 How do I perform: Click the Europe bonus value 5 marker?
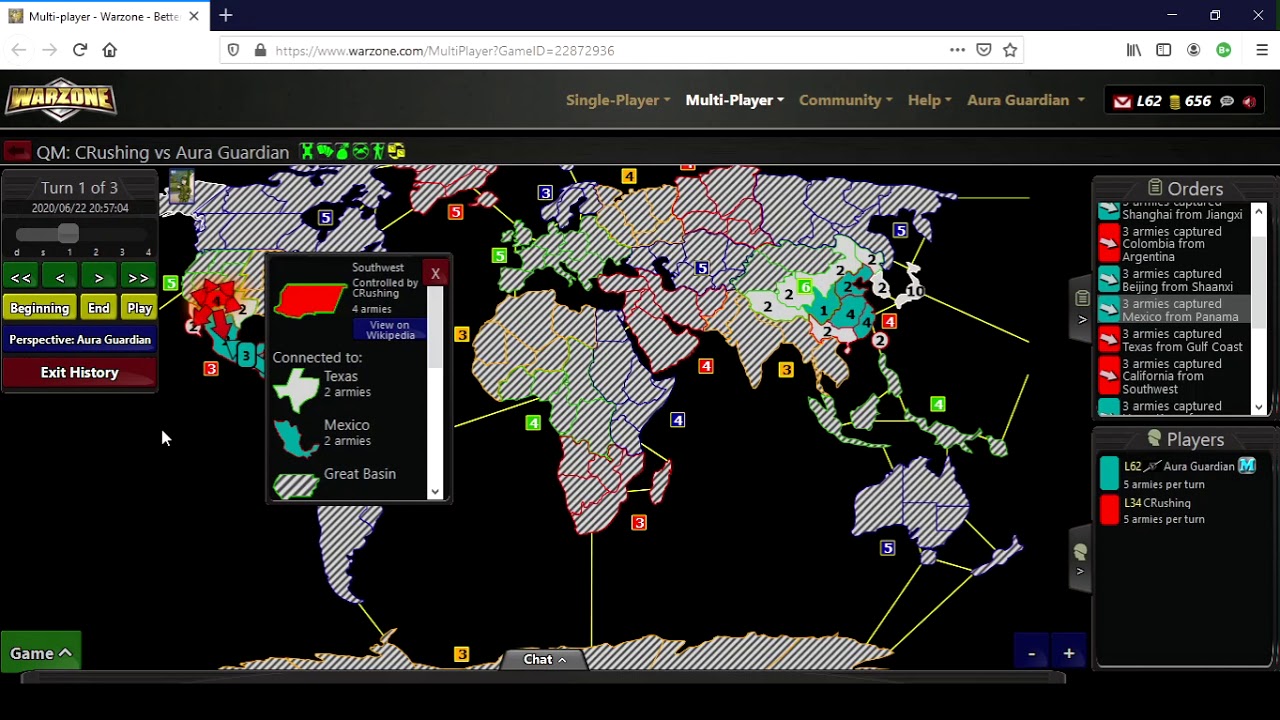point(499,256)
